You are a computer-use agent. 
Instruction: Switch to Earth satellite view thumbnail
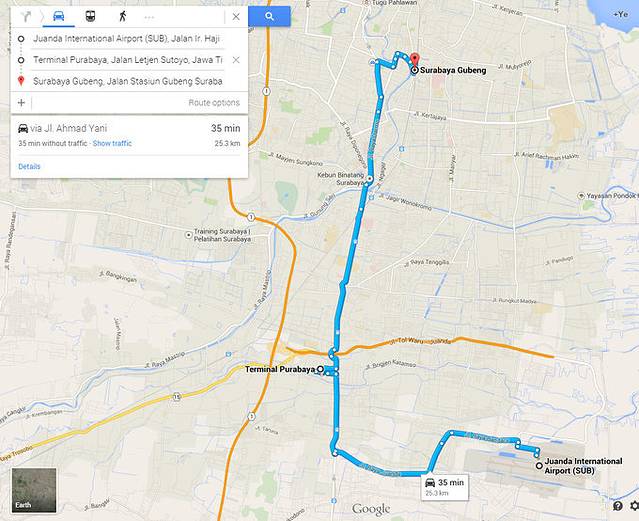pyautogui.click(x=34, y=490)
